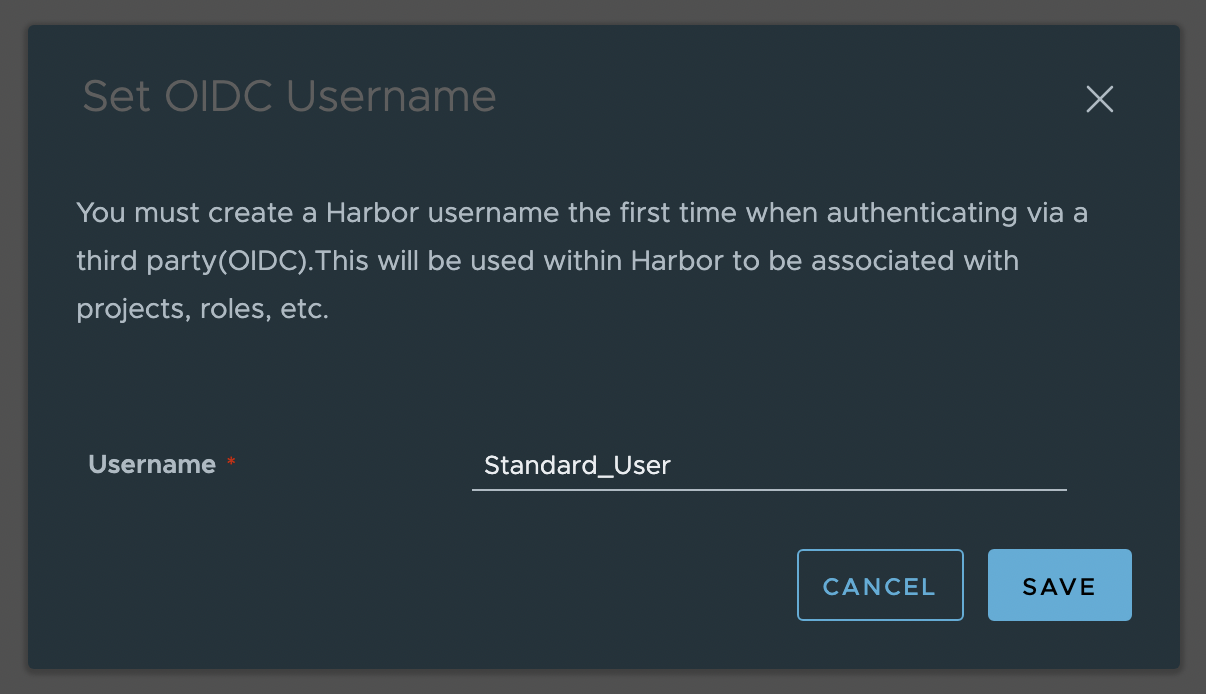Click the Username field label
This screenshot has width=1206, height=694.
tap(152, 464)
